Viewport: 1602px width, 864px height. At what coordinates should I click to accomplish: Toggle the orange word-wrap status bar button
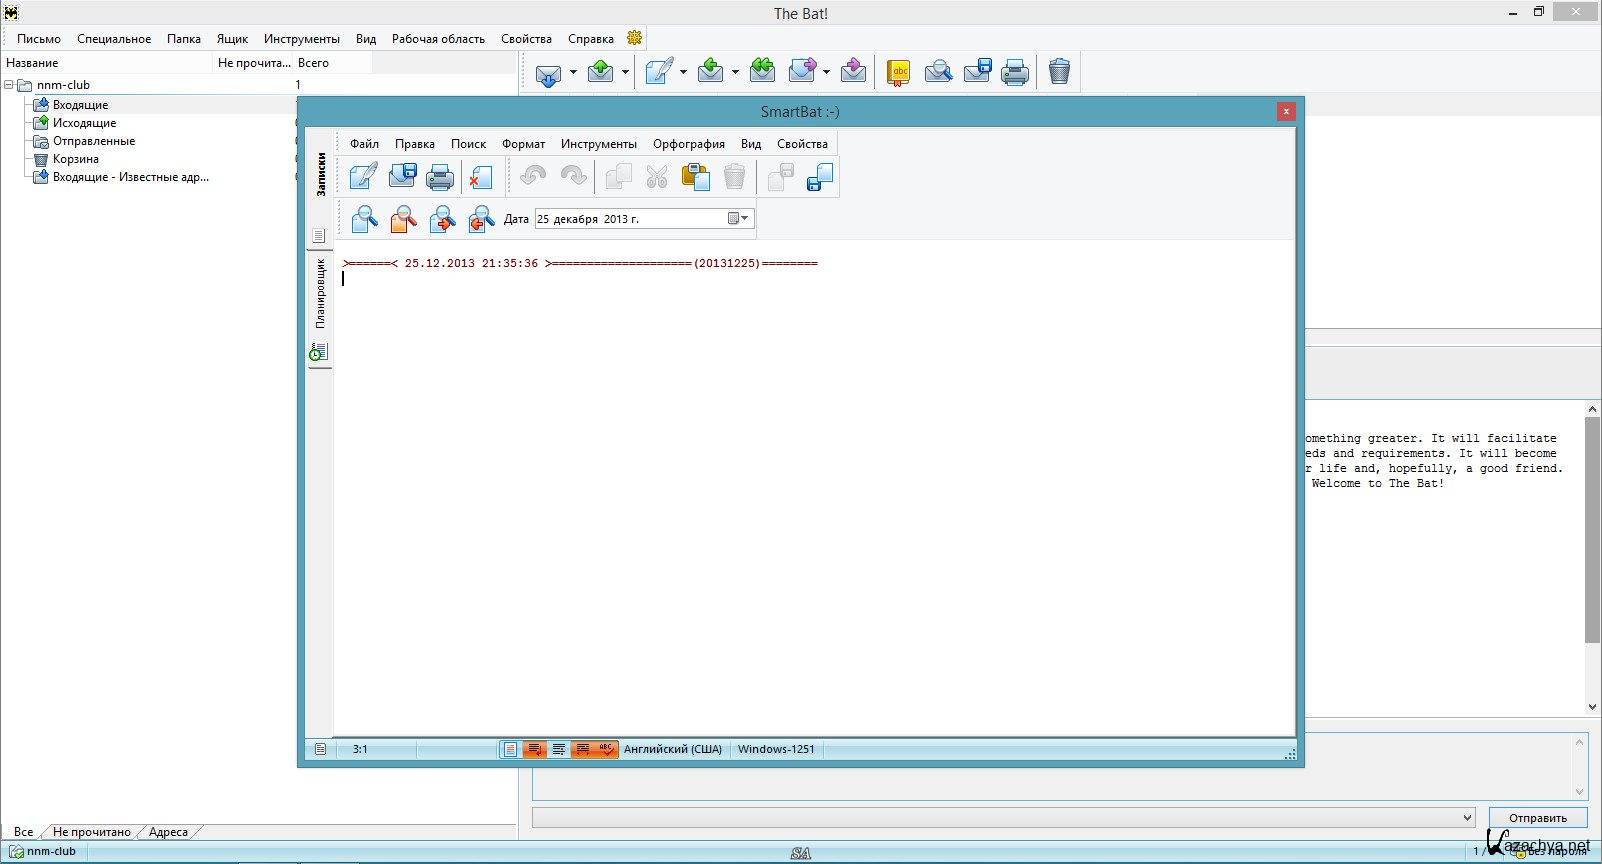pos(535,749)
